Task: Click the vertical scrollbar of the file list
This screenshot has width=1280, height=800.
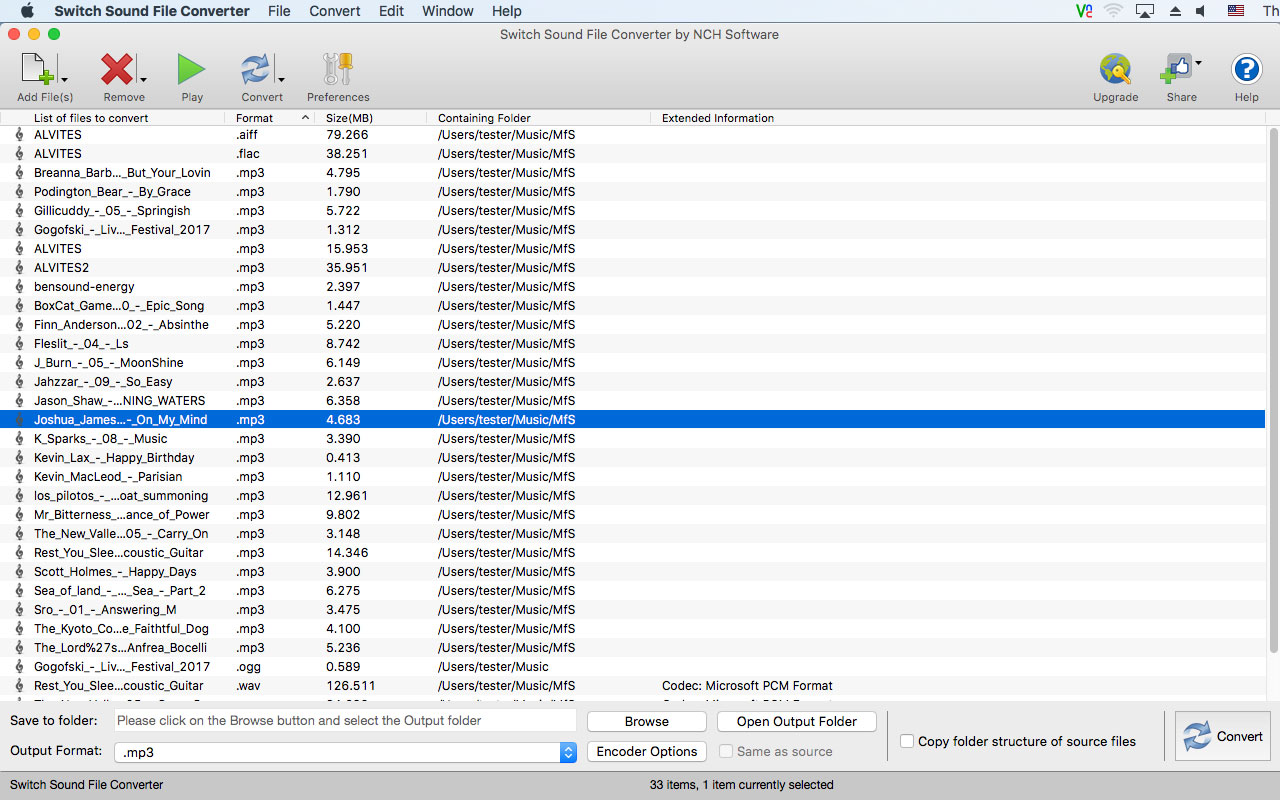Action: [x=1273, y=390]
